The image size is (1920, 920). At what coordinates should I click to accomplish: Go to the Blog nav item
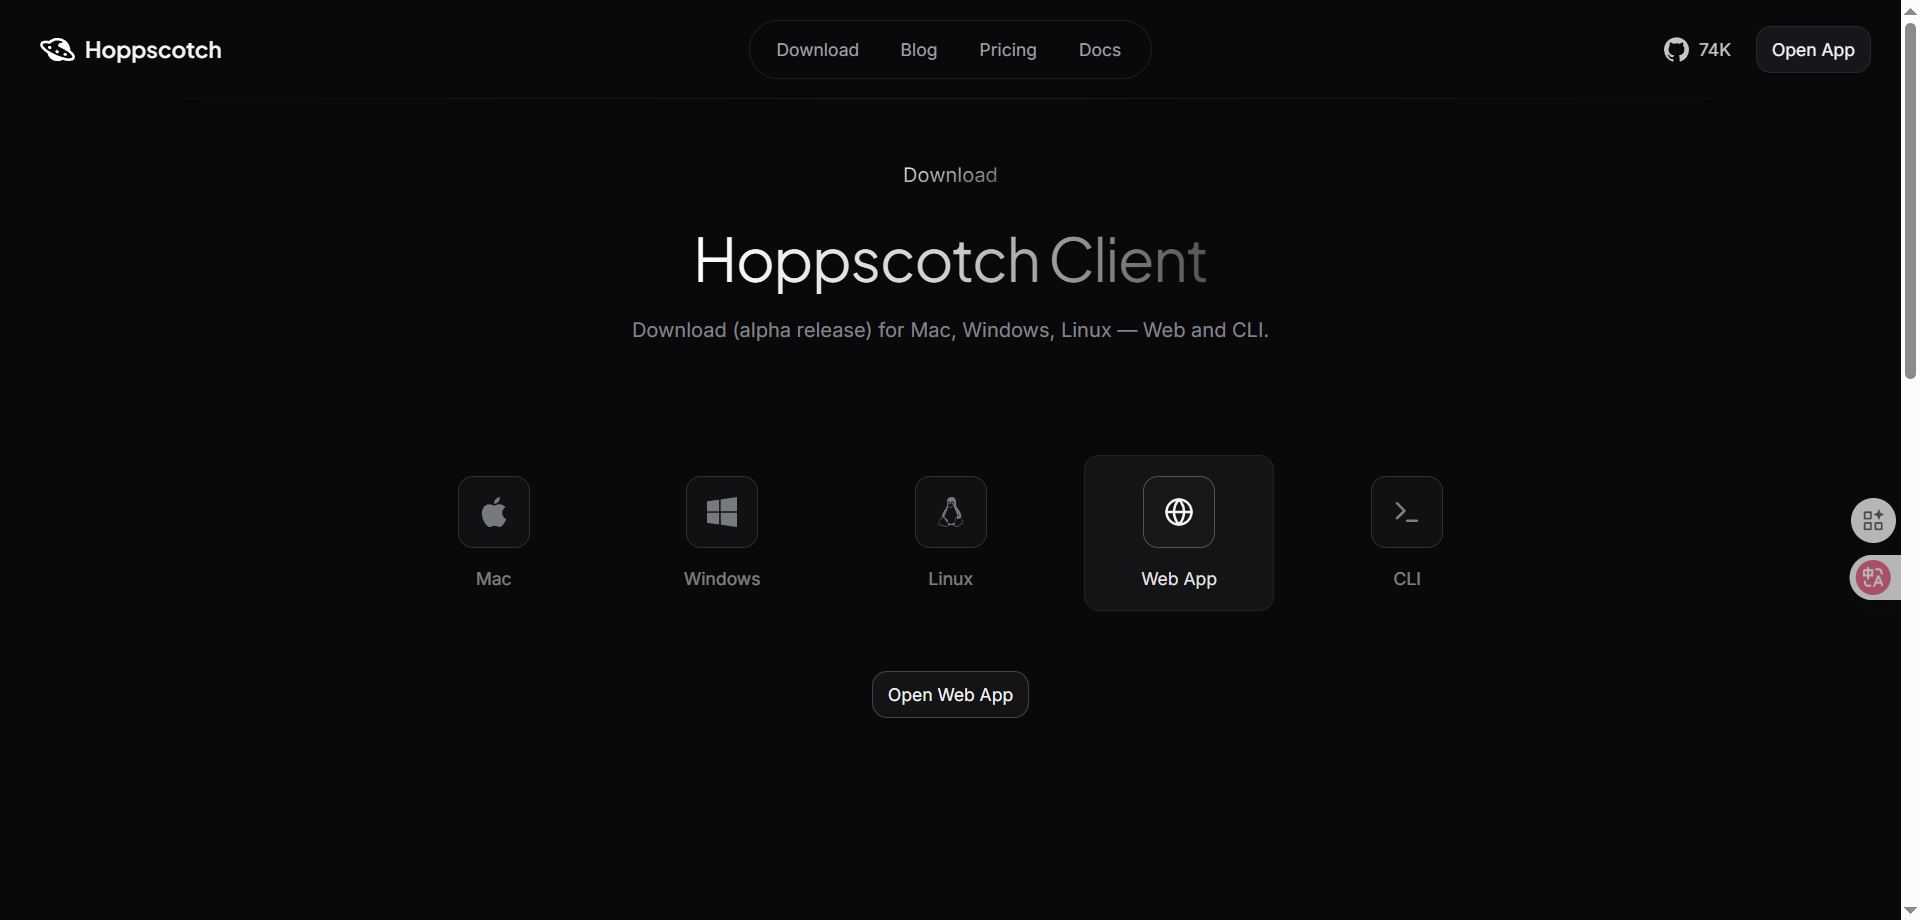click(919, 50)
